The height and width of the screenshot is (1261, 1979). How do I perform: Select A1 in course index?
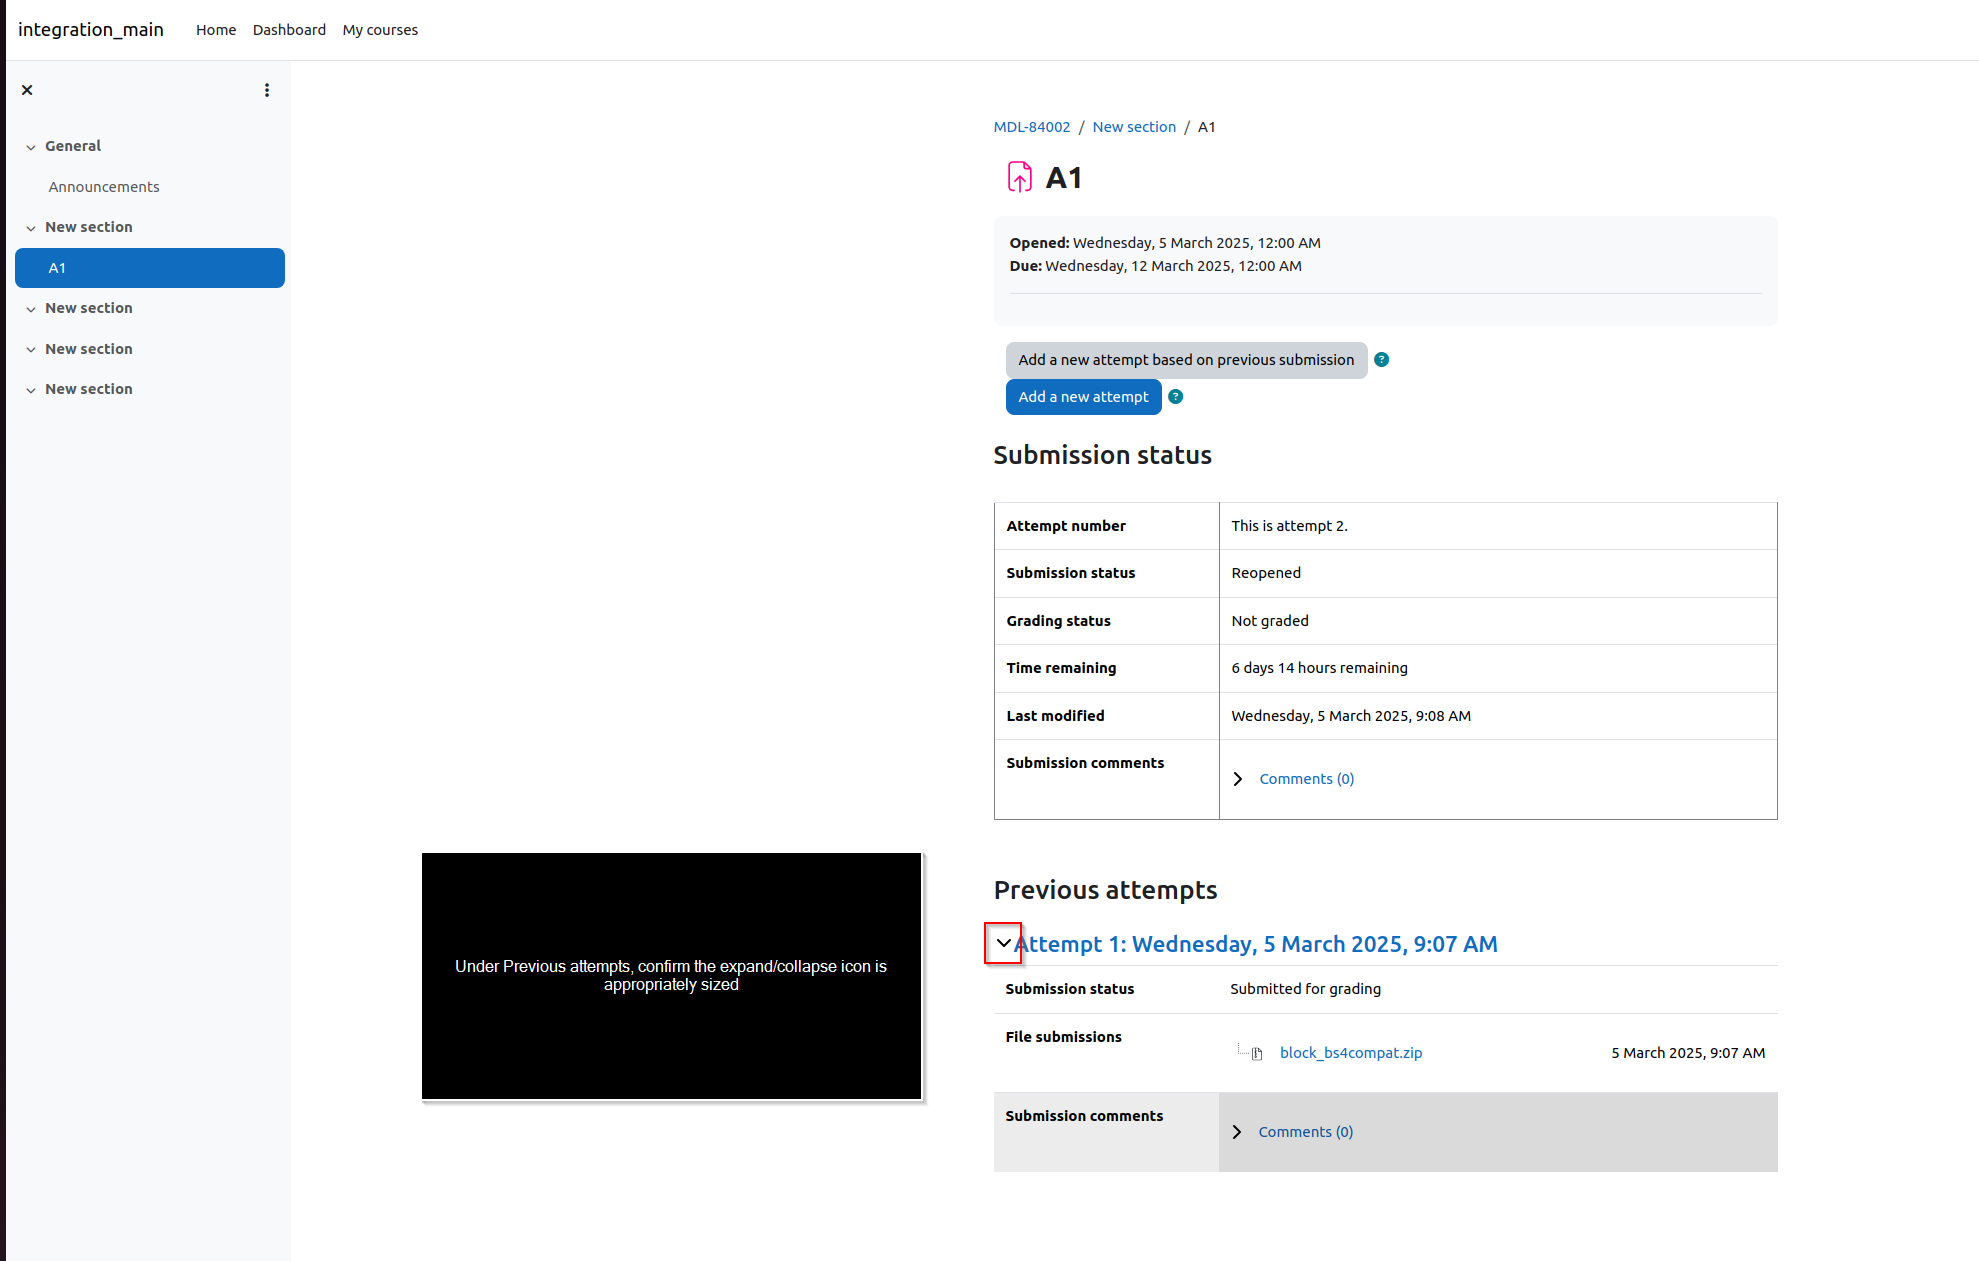click(150, 268)
